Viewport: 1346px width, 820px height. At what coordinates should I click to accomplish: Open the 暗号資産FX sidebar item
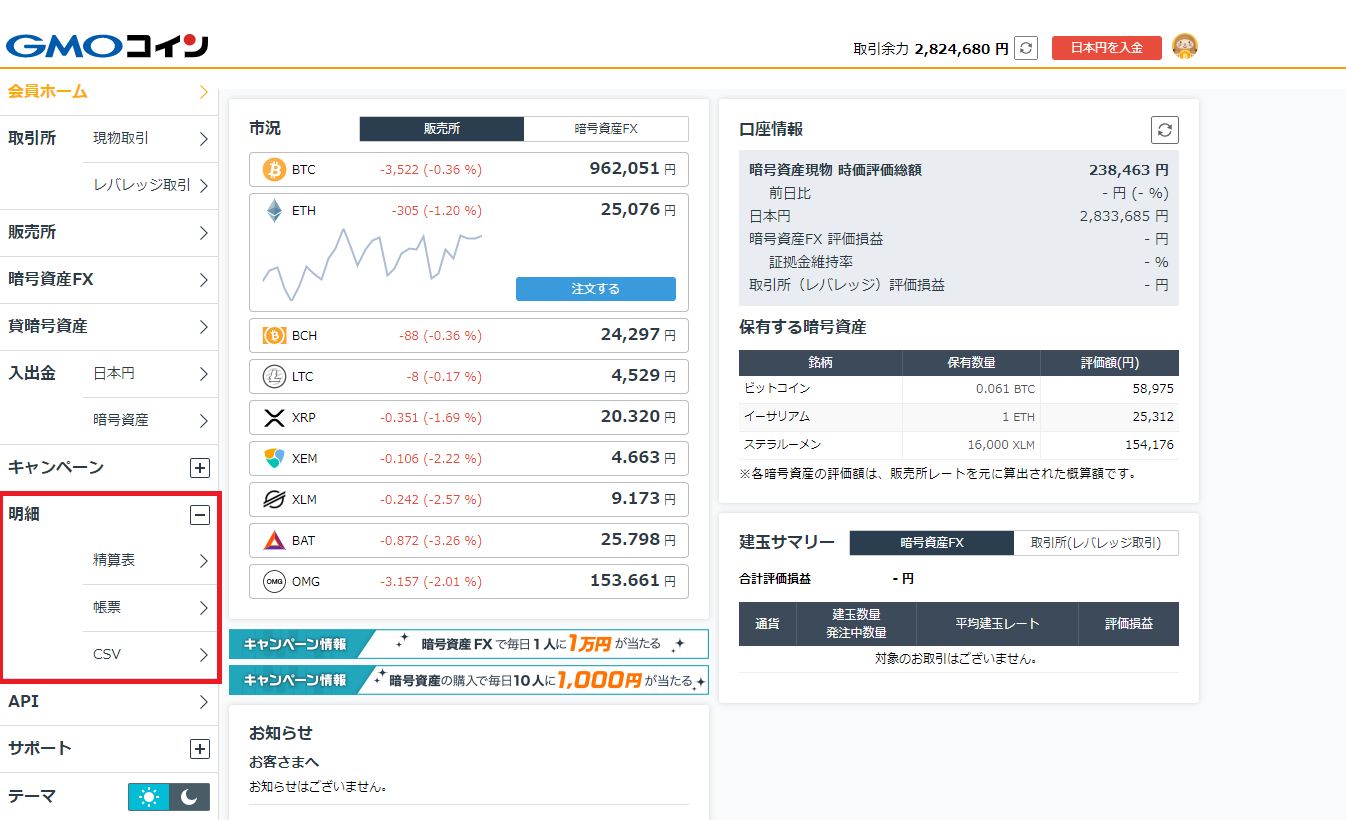109,280
